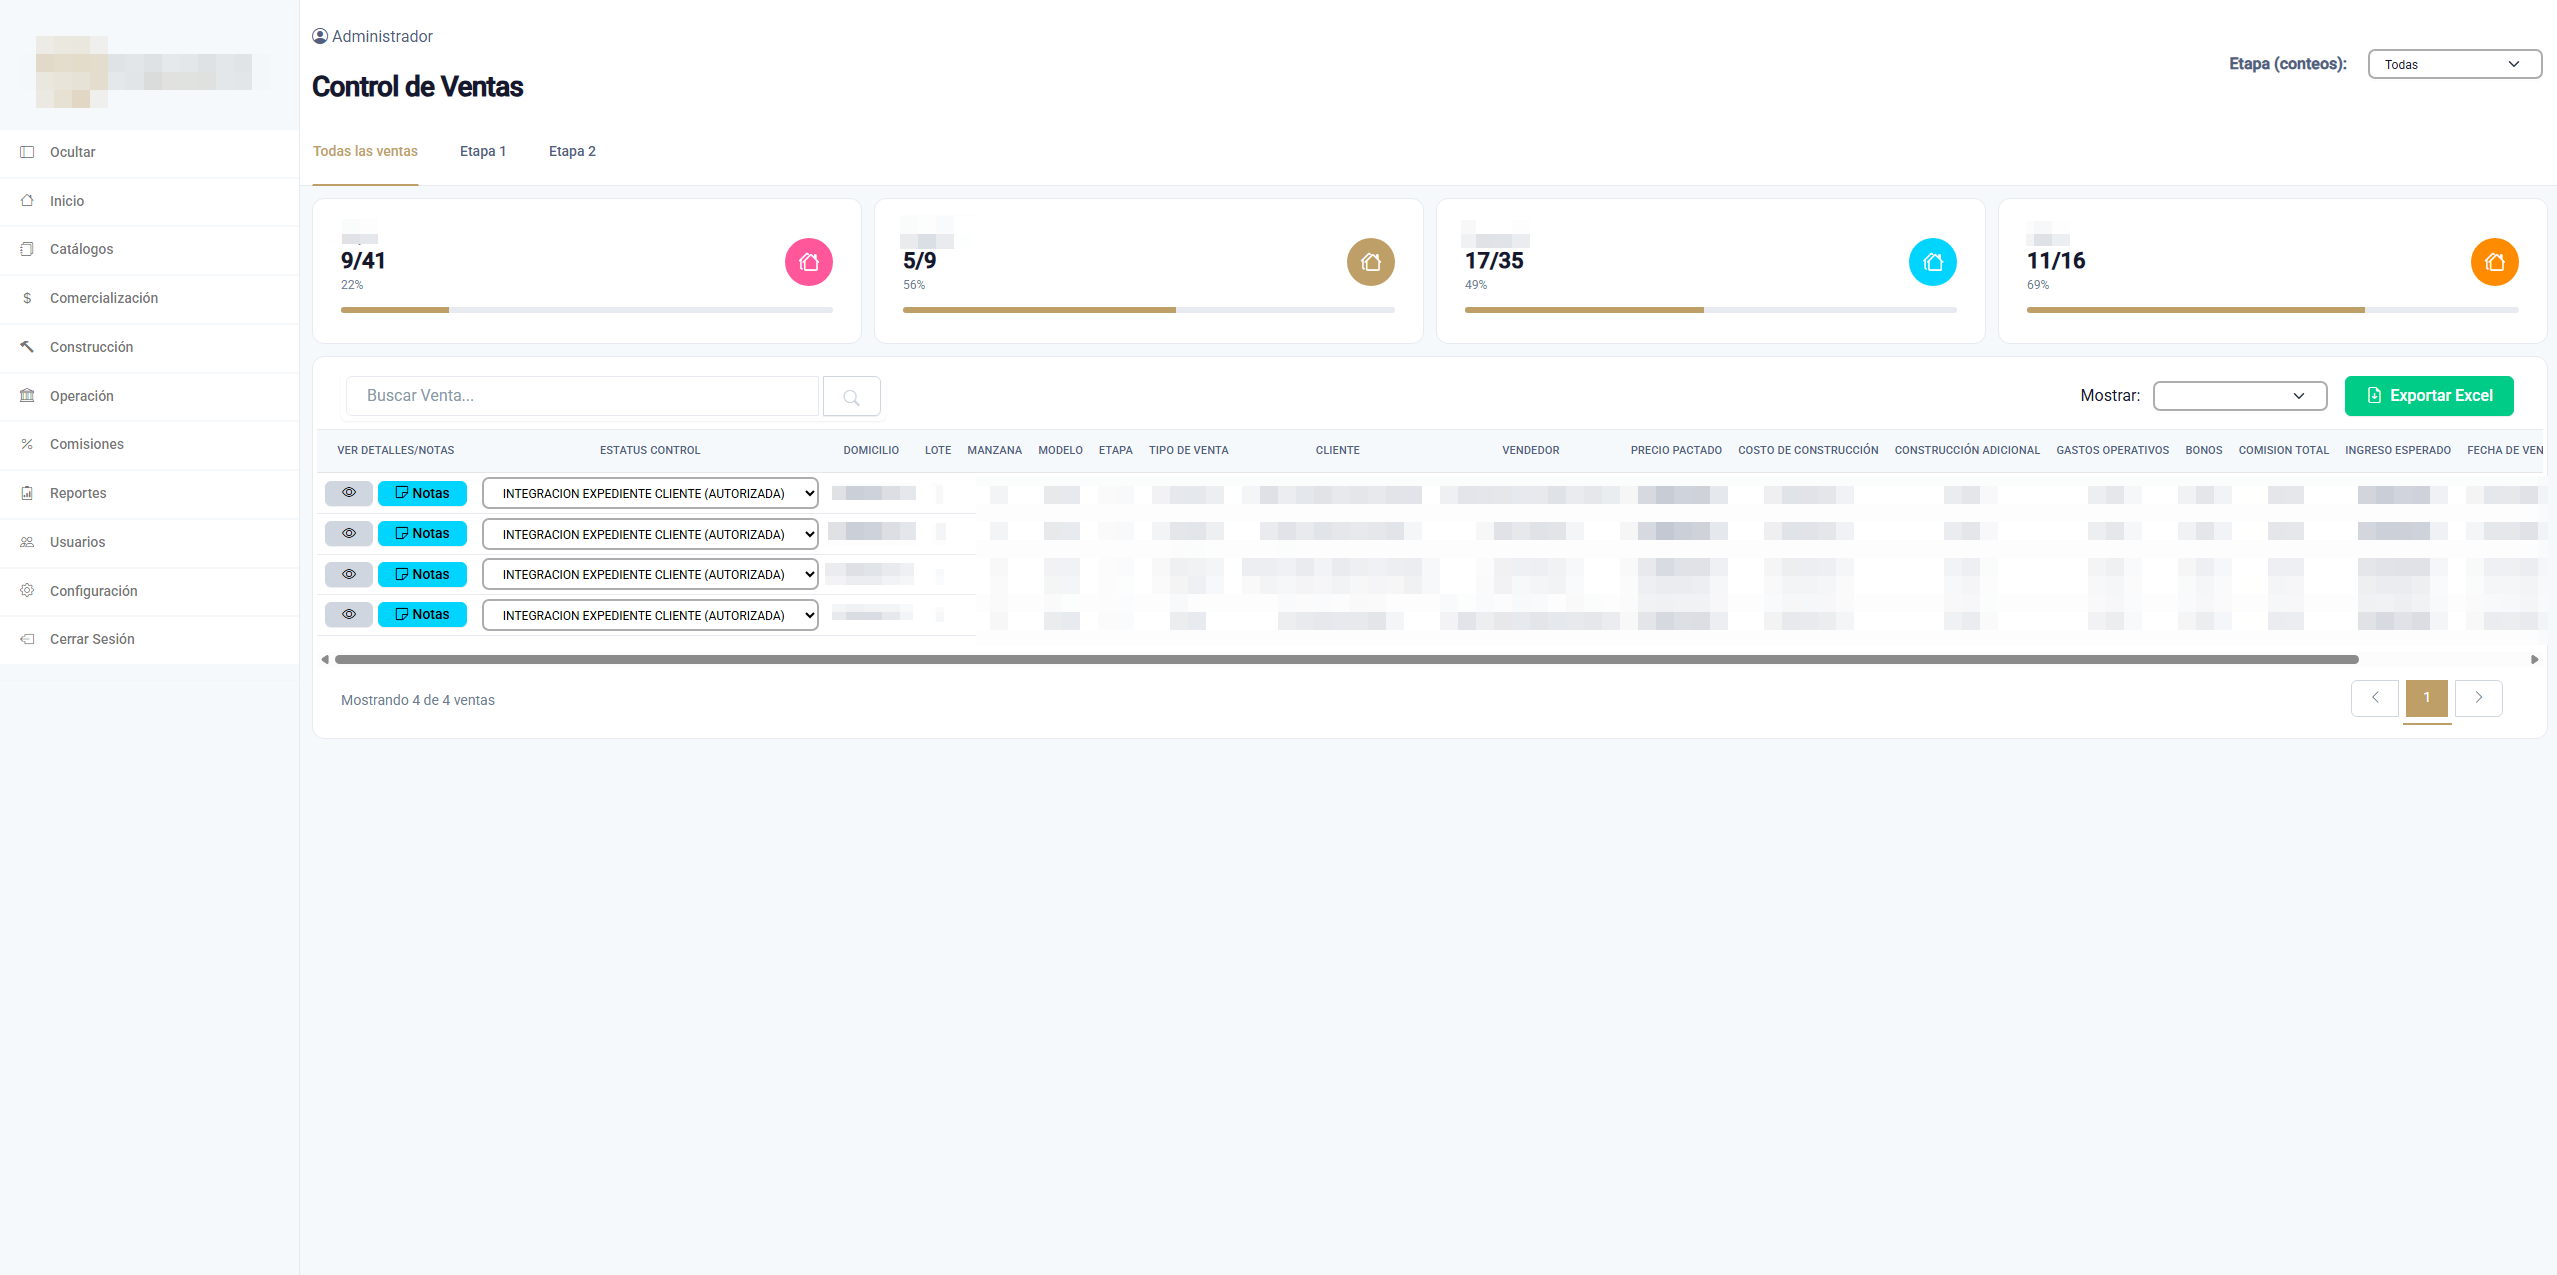Open Notas for third row
The image size is (2557, 1275).
tap(422, 574)
